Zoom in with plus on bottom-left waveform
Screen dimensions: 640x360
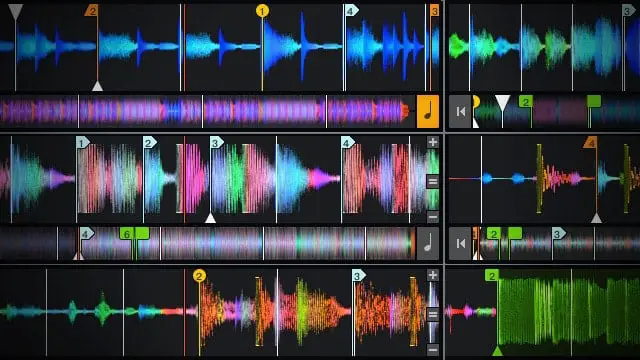(x=433, y=275)
